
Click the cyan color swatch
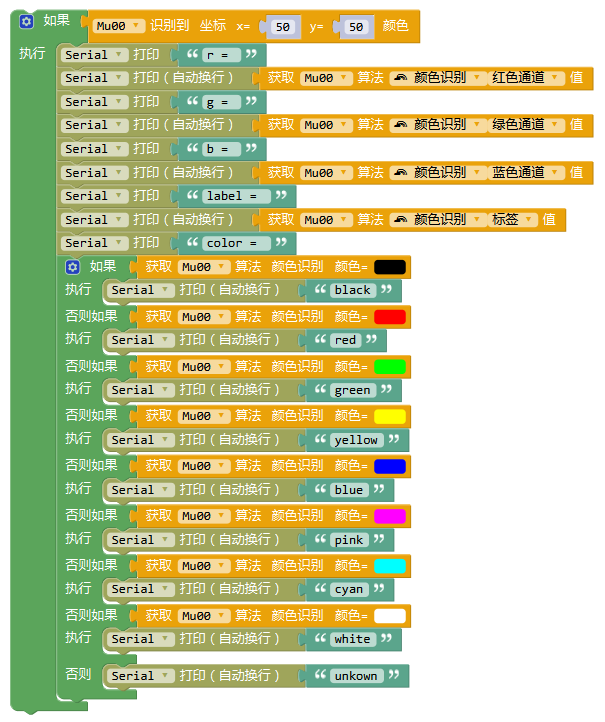(390, 566)
